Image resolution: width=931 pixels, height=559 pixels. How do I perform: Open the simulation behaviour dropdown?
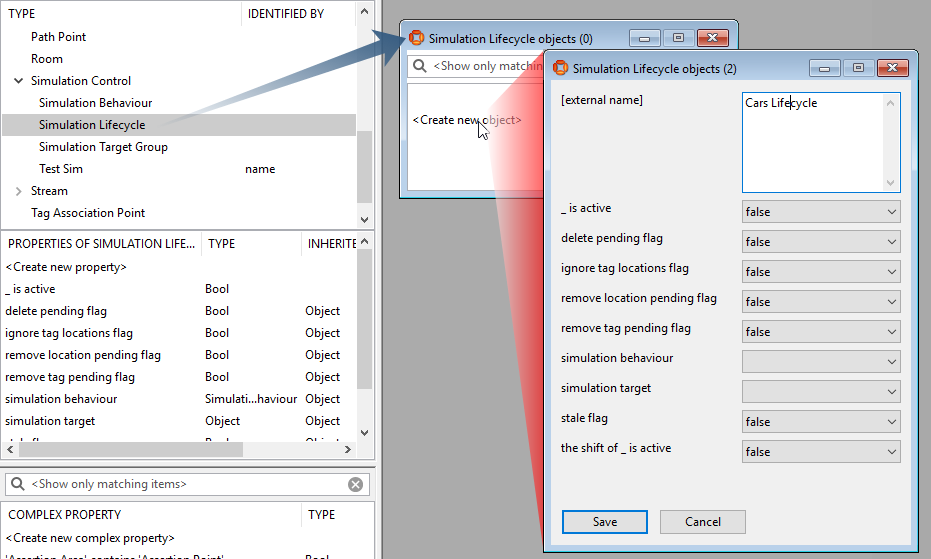pyautogui.click(x=821, y=361)
